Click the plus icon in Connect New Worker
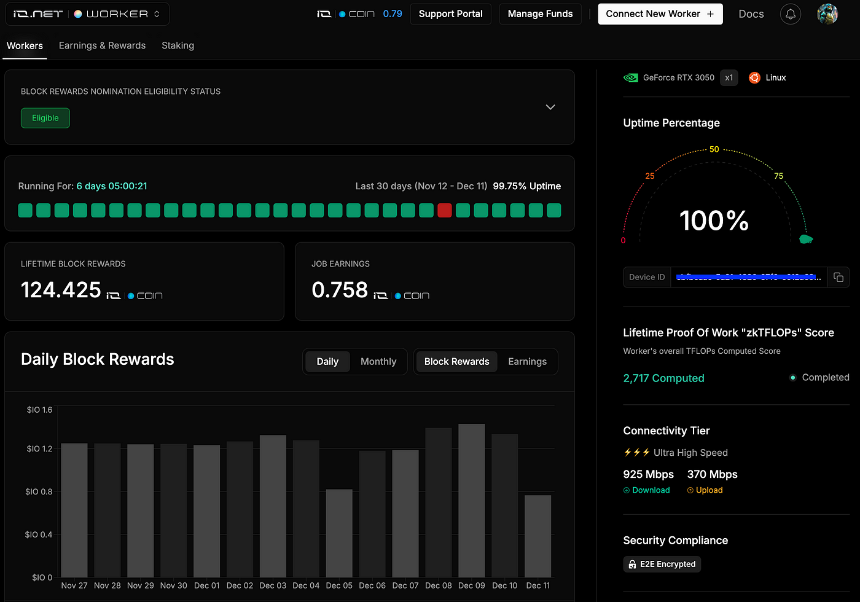 point(710,14)
